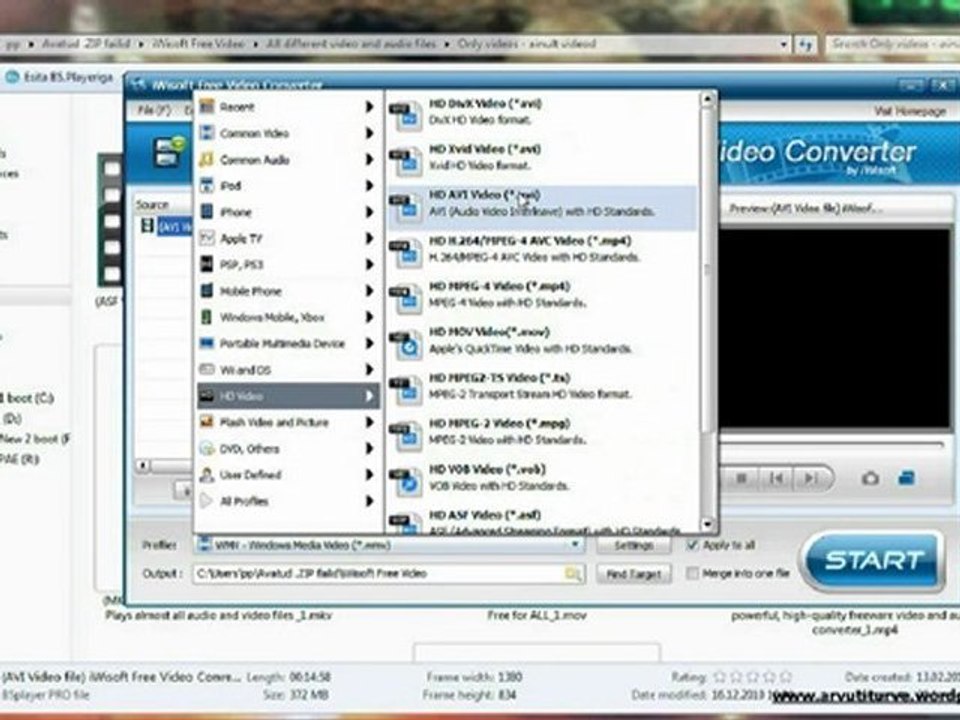The height and width of the screenshot is (720, 960).
Task: Expand the Wii and DS submenu arrow
Action: (369, 370)
